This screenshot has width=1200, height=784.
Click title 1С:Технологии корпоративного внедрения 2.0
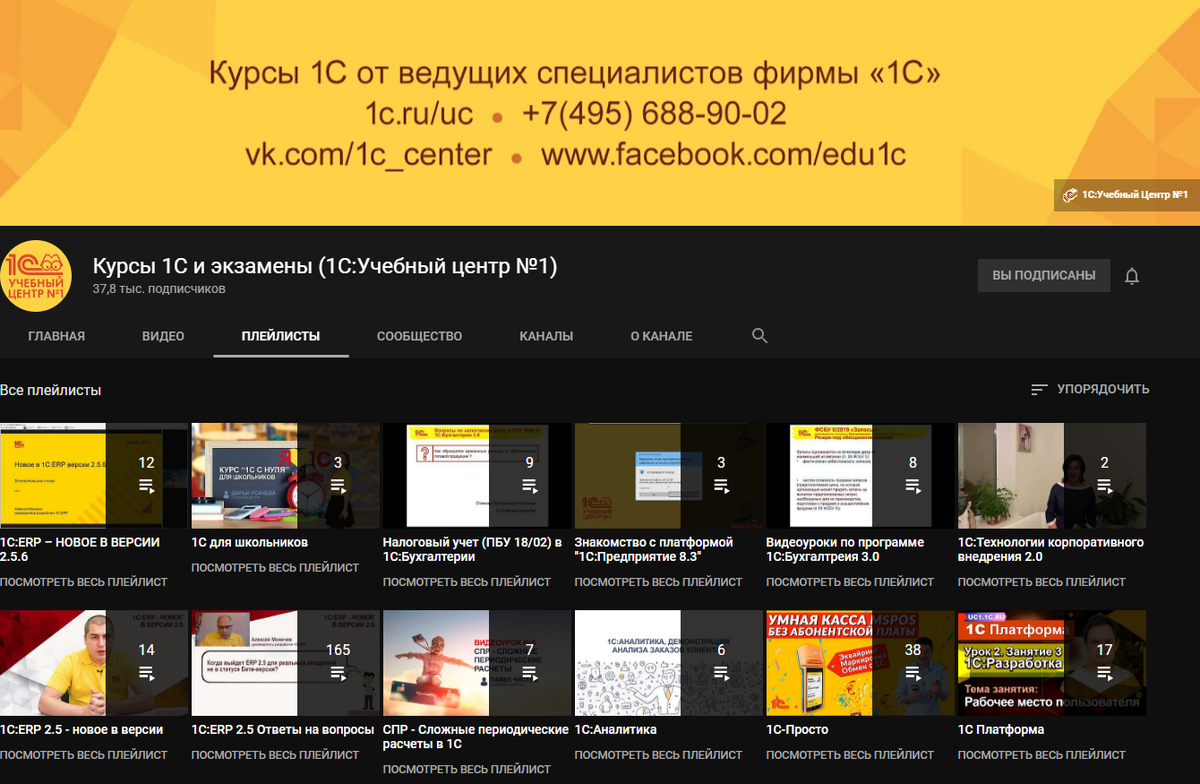pos(1050,549)
